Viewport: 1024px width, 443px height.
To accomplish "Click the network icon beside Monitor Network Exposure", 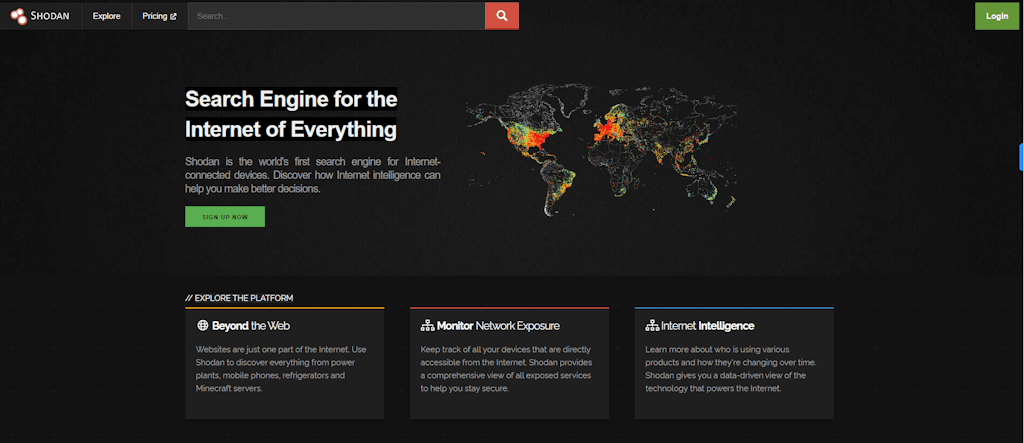I will click(428, 325).
